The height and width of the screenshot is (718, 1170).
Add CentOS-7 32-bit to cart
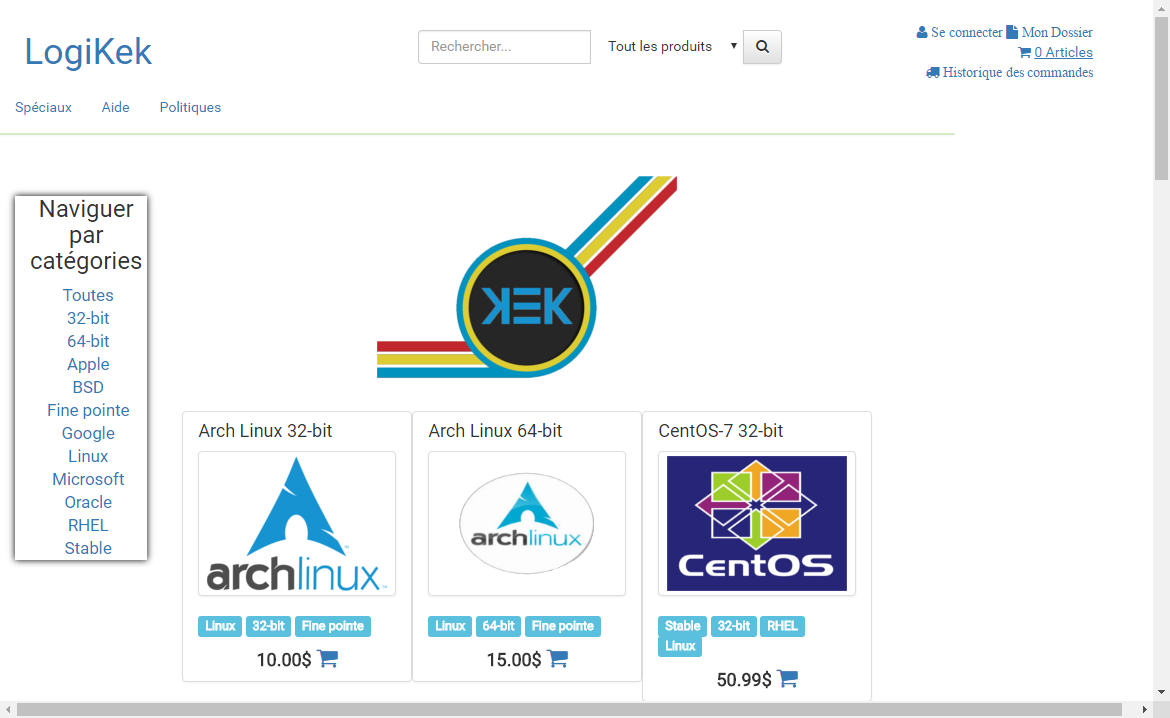coord(787,678)
